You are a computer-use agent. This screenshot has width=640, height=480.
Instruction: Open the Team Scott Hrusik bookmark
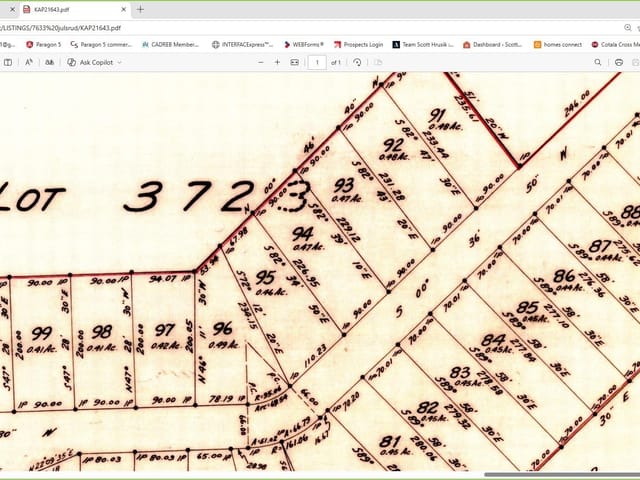click(423, 44)
